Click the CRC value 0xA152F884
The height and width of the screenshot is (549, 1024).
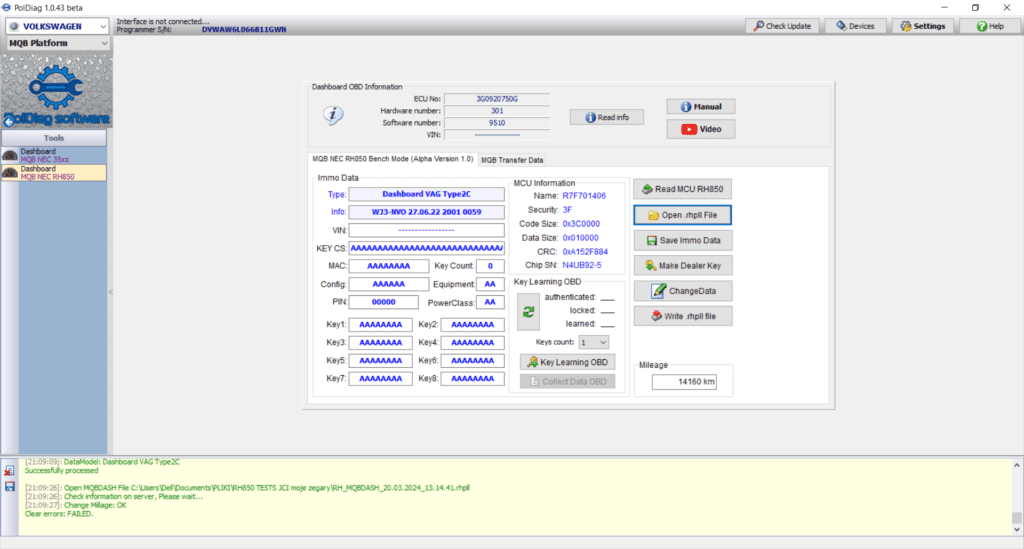point(585,252)
